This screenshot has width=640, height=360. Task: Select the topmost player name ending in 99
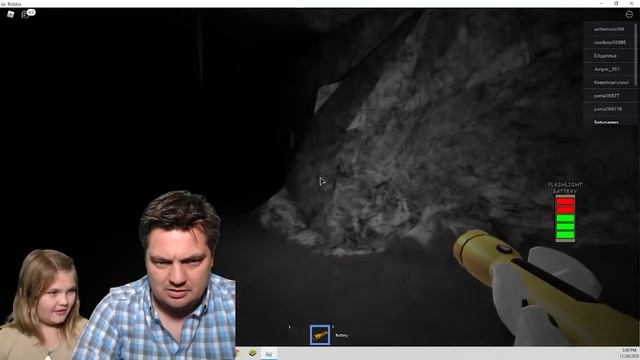pos(609,29)
